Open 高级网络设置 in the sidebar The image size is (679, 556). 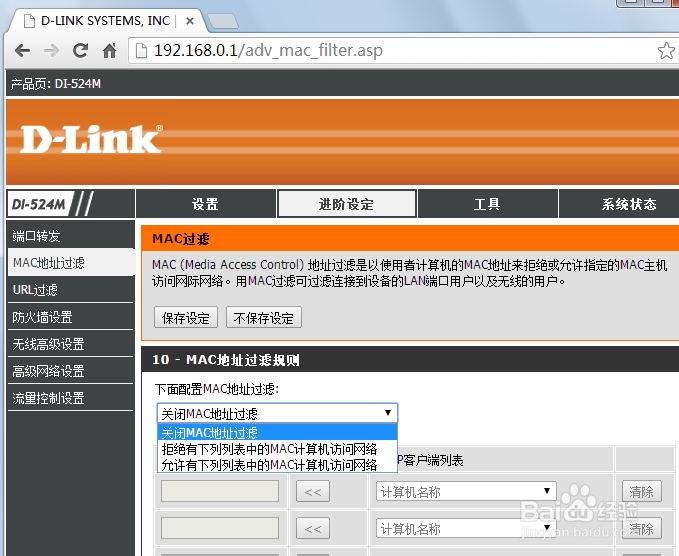pos(71,371)
